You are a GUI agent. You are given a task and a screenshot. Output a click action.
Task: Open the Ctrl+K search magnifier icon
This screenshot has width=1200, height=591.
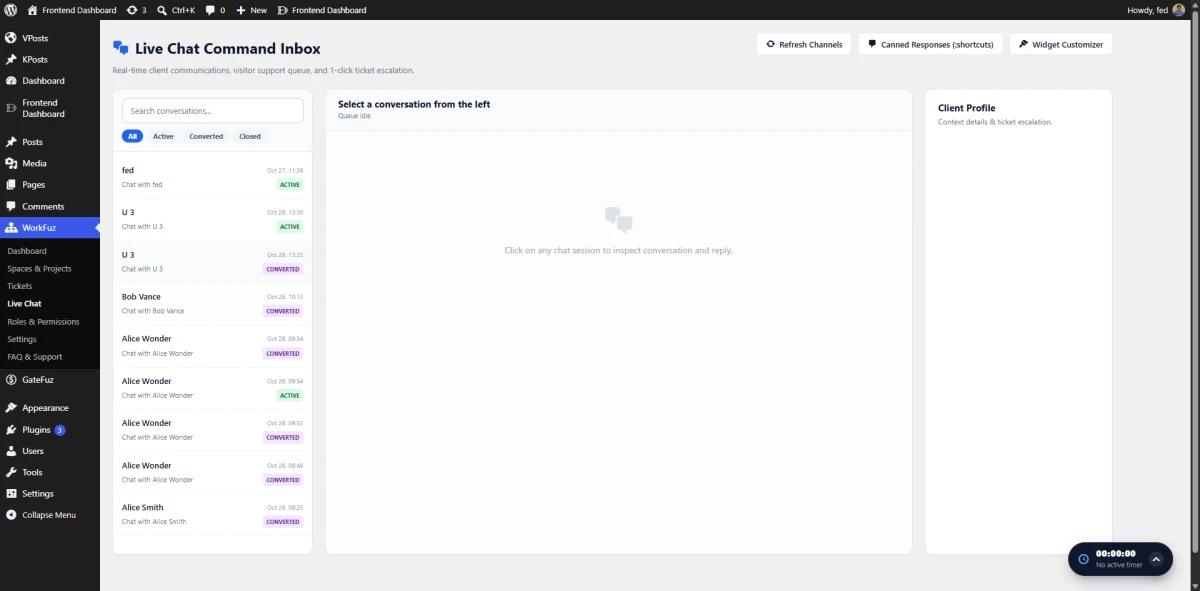pos(162,10)
